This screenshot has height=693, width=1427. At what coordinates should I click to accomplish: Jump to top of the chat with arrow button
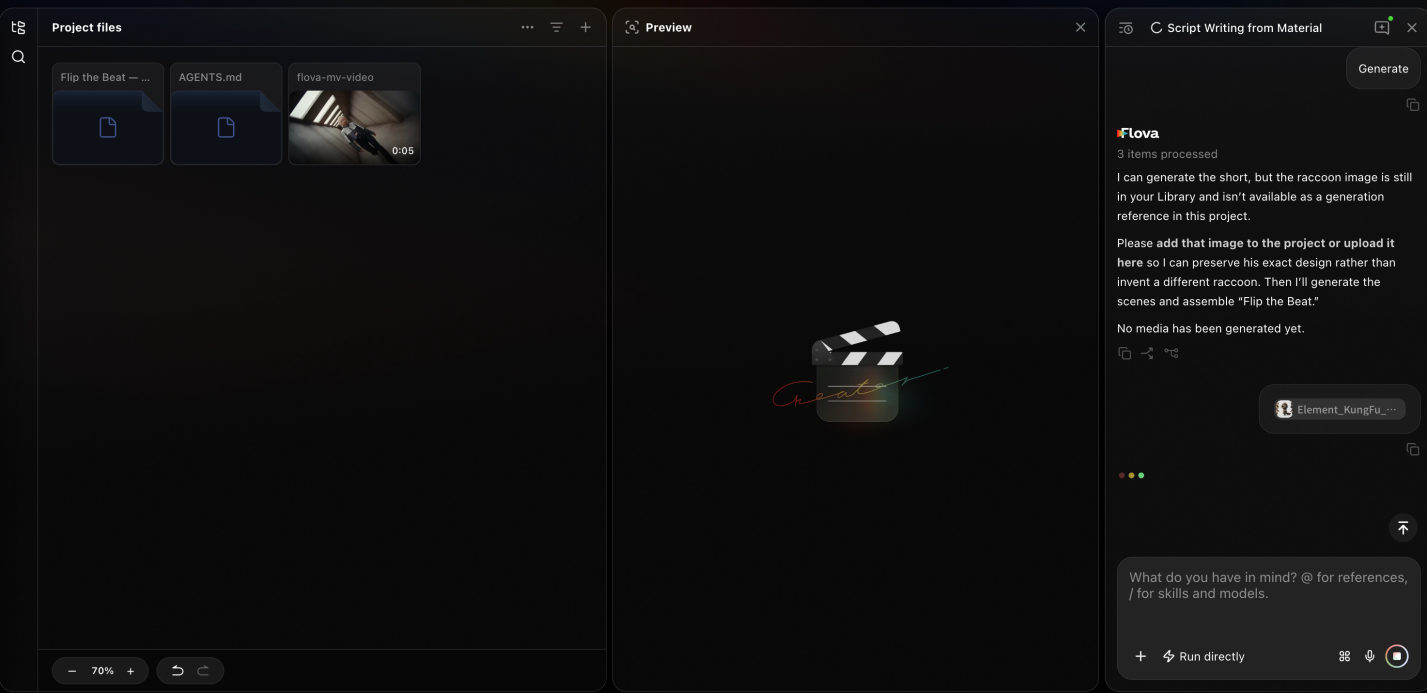click(1403, 528)
